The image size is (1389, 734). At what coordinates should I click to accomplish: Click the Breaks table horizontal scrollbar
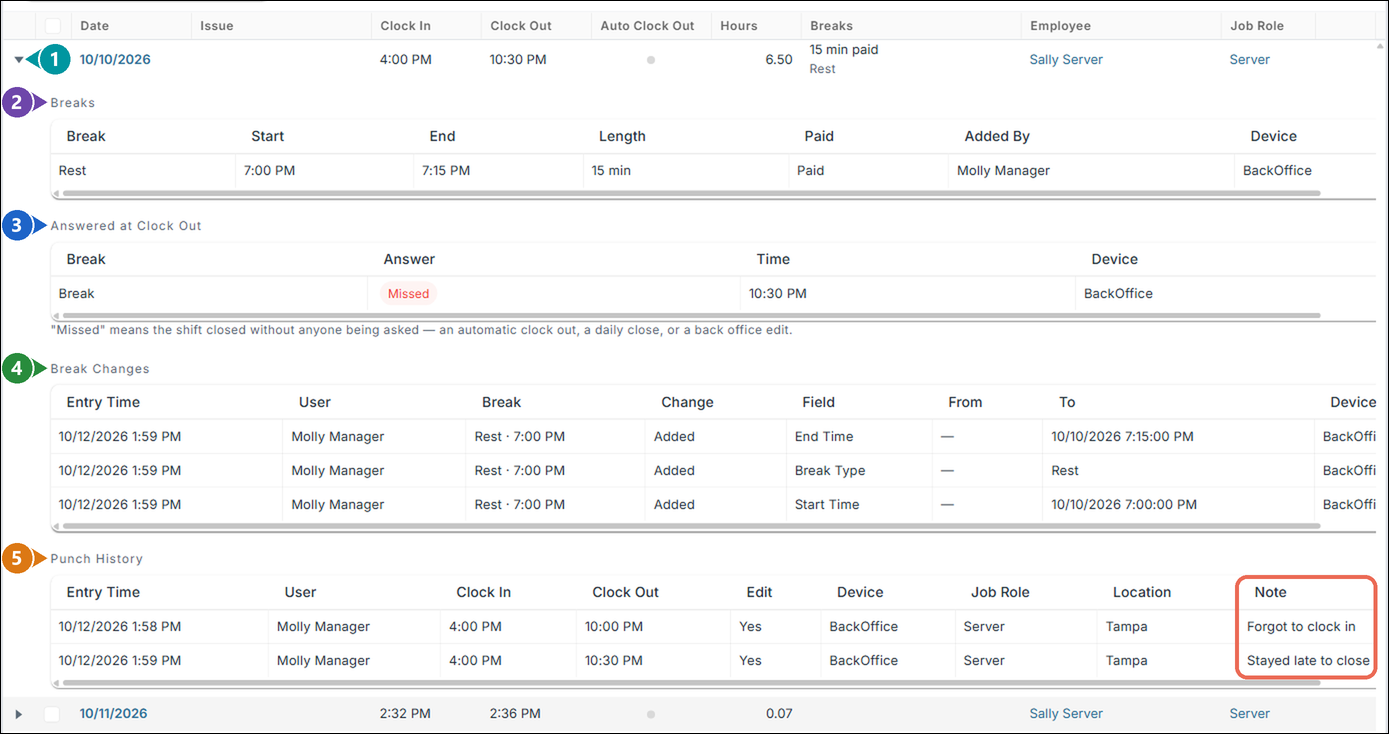coord(690,193)
